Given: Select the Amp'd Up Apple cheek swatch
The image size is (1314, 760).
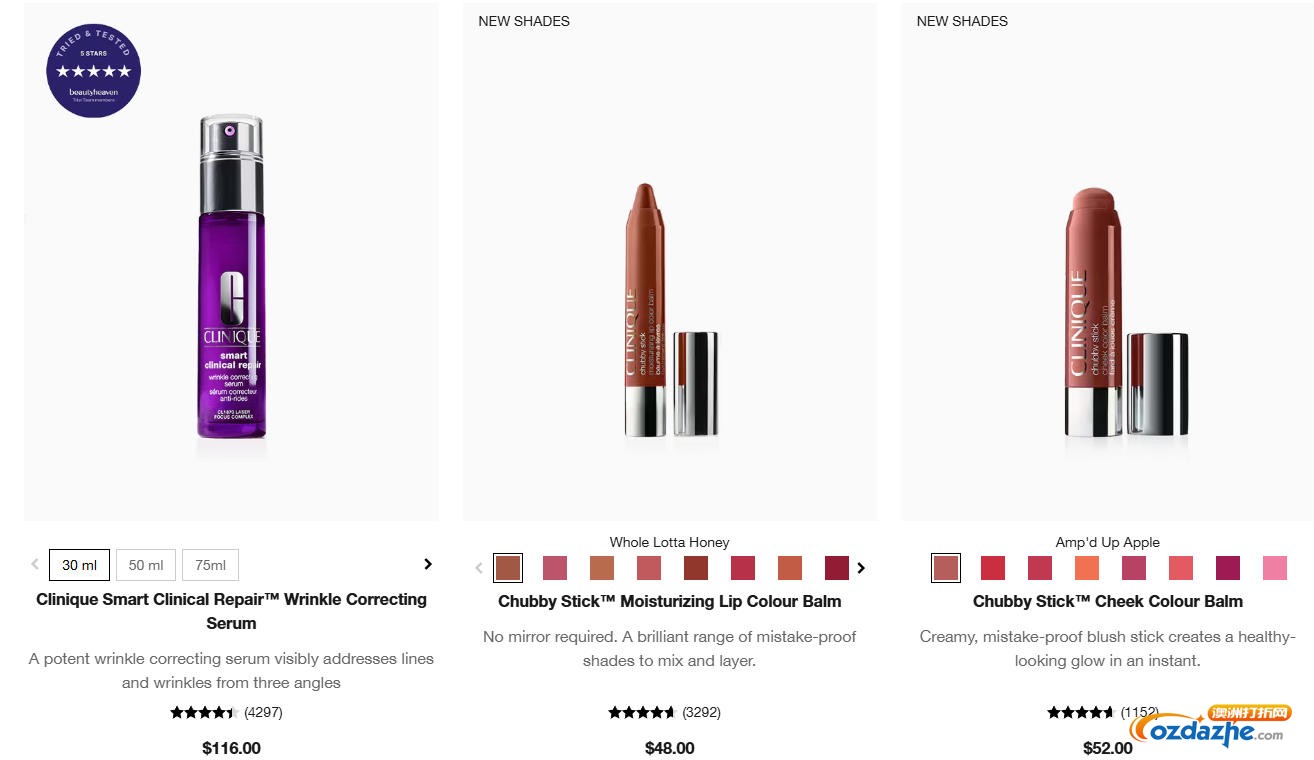Looking at the screenshot, I should click(945, 568).
